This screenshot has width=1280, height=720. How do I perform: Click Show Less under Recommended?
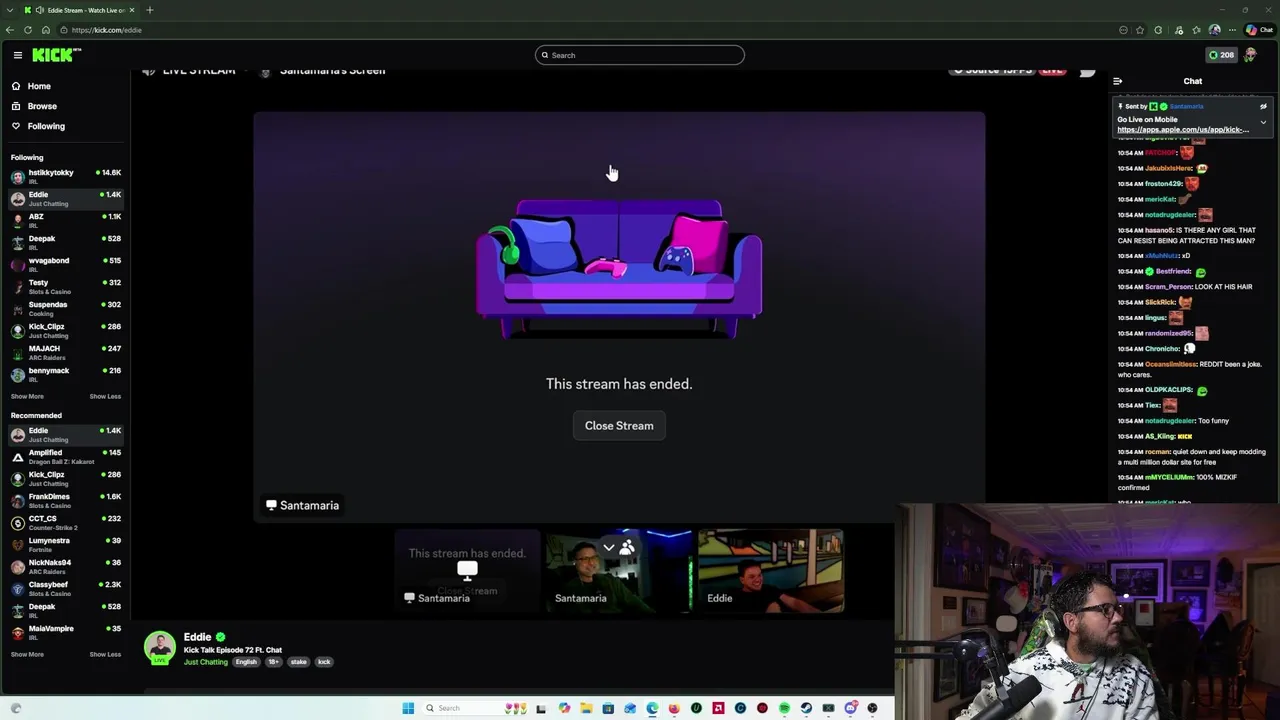(105, 654)
